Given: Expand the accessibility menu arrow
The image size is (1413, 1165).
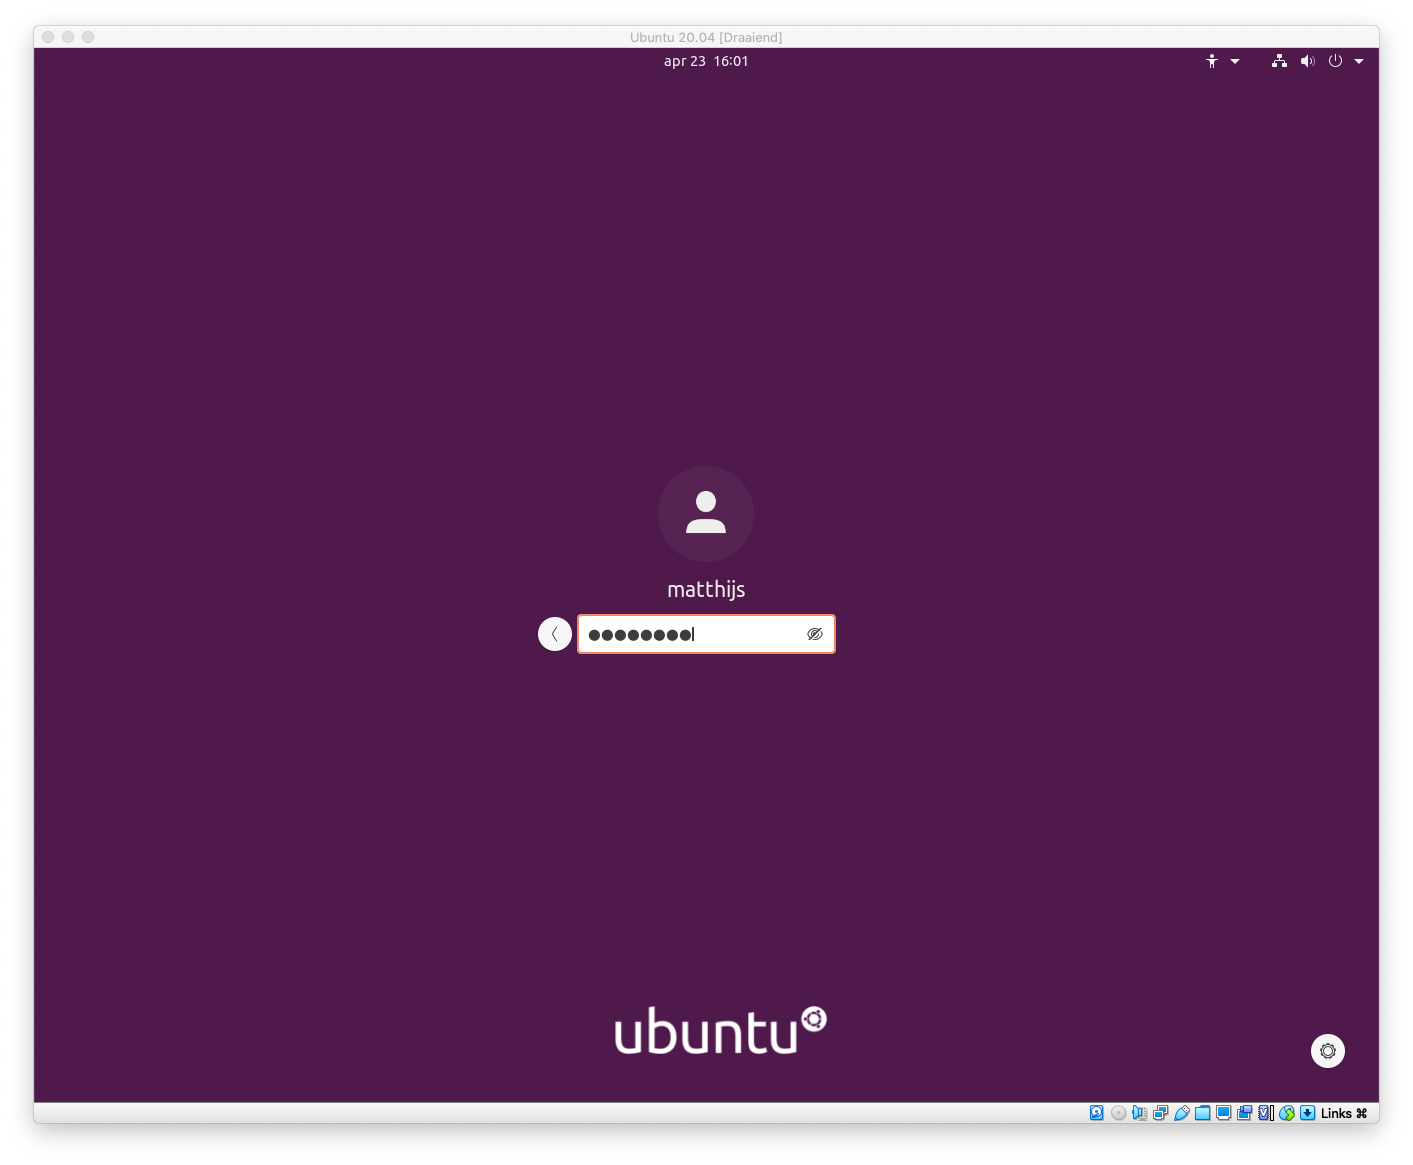Looking at the screenshot, I should 1235,62.
